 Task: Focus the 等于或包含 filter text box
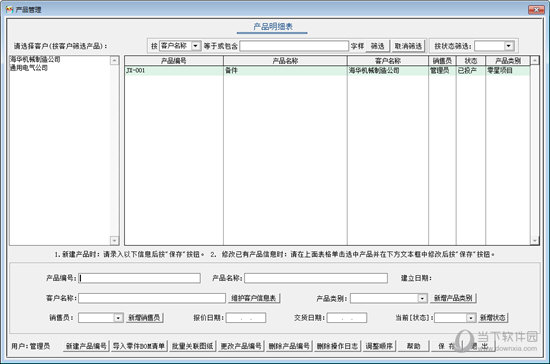294,46
